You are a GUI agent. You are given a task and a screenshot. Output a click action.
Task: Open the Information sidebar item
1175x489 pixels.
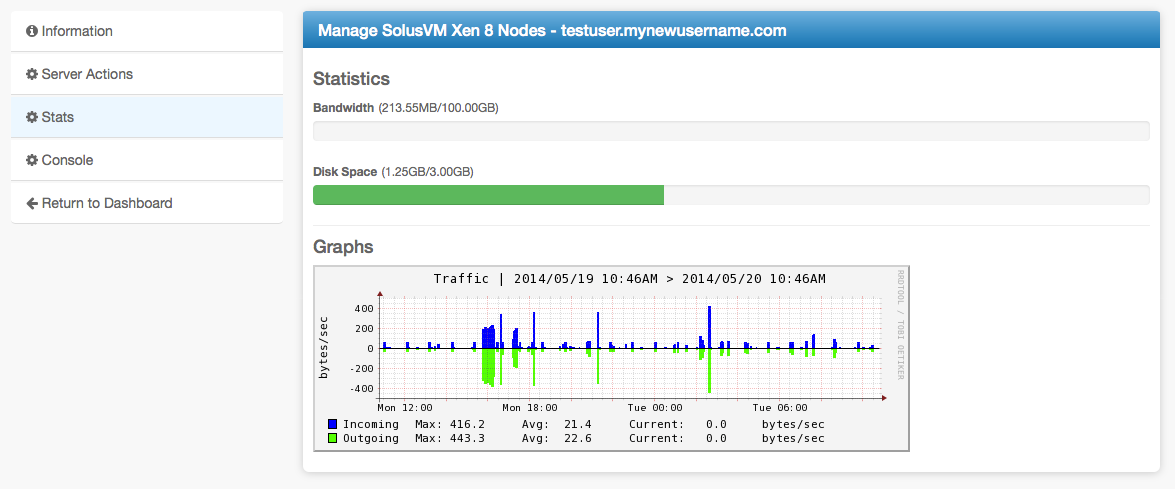pos(77,31)
